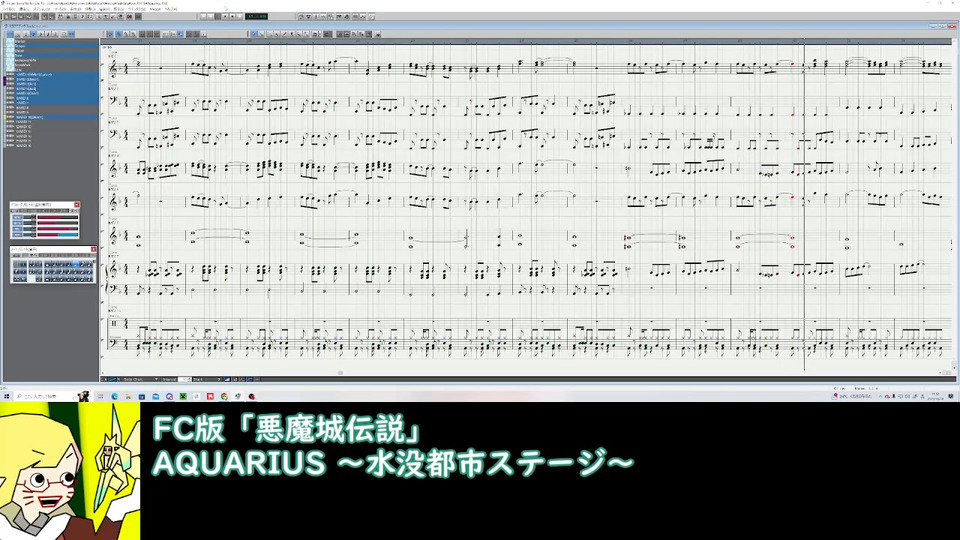Select the magnifier zoom tool in the score toolbar
This screenshot has width=960, height=540.
click(299, 34)
